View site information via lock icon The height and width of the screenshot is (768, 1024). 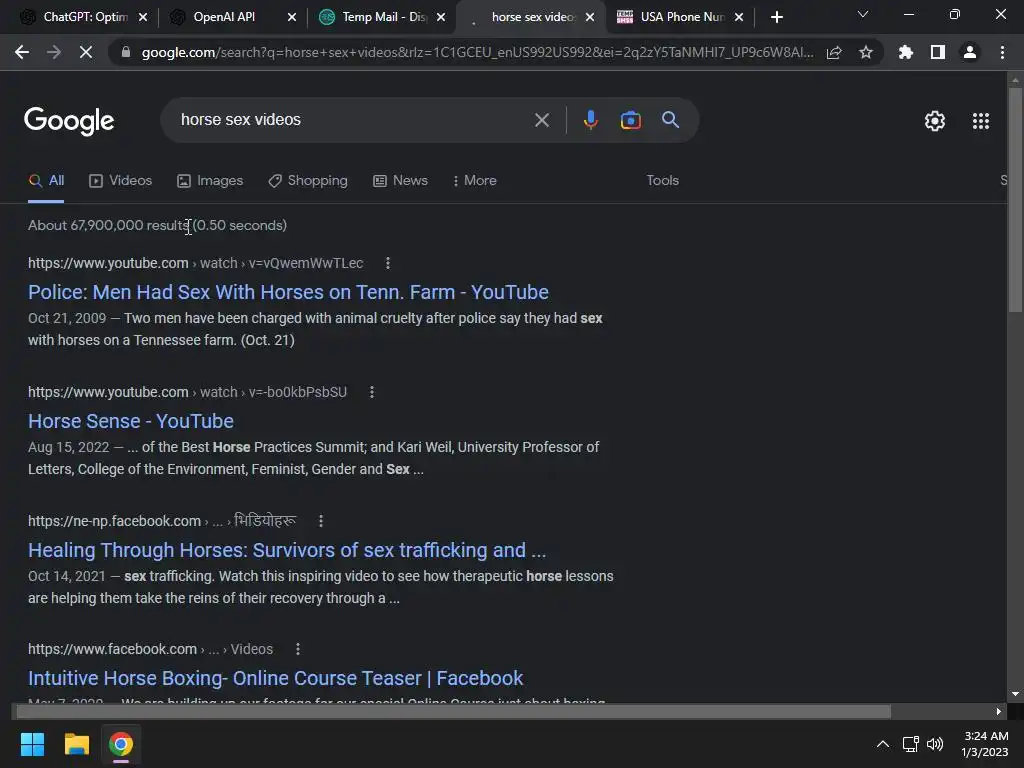point(125,52)
